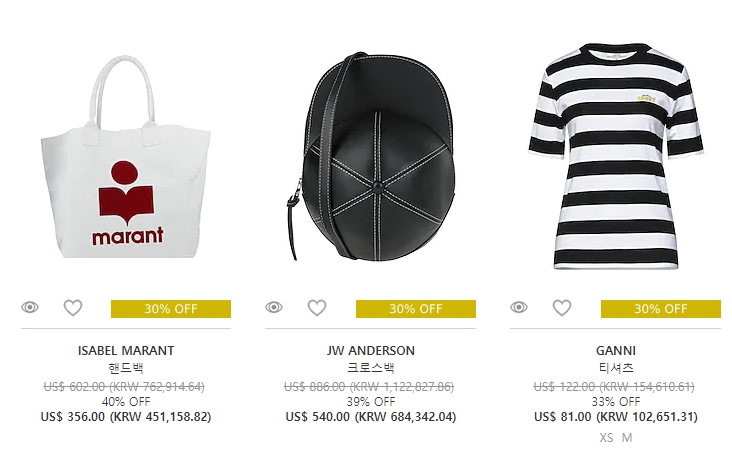The image size is (732, 453).
Task: Select size XS for Ganni t-shirt
Action: [x=606, y=438]
